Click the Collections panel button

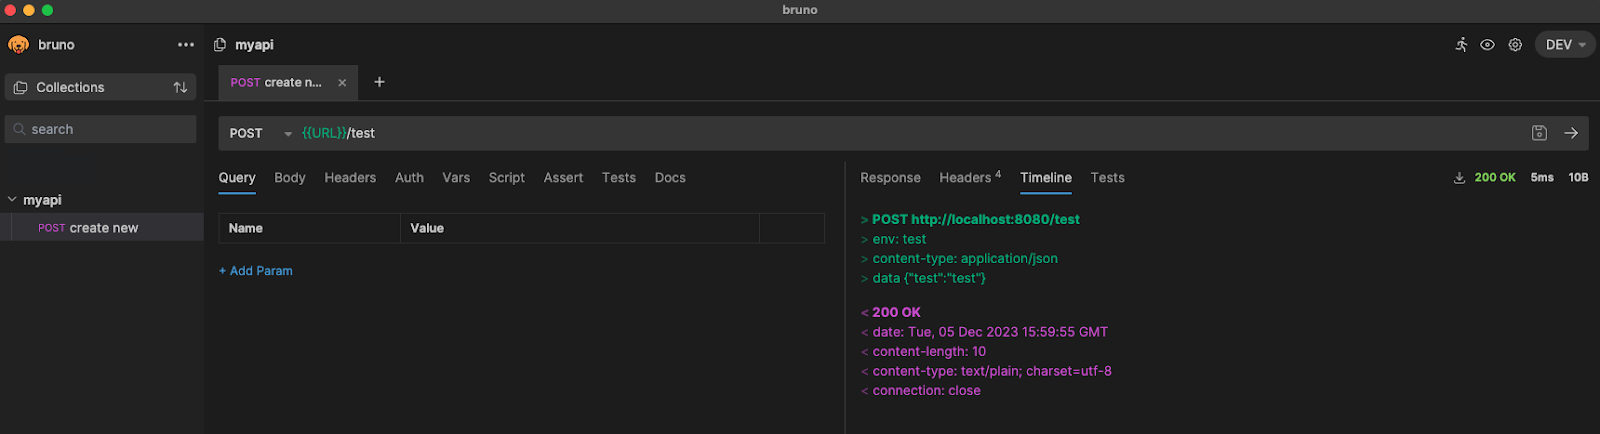[100, 87]
